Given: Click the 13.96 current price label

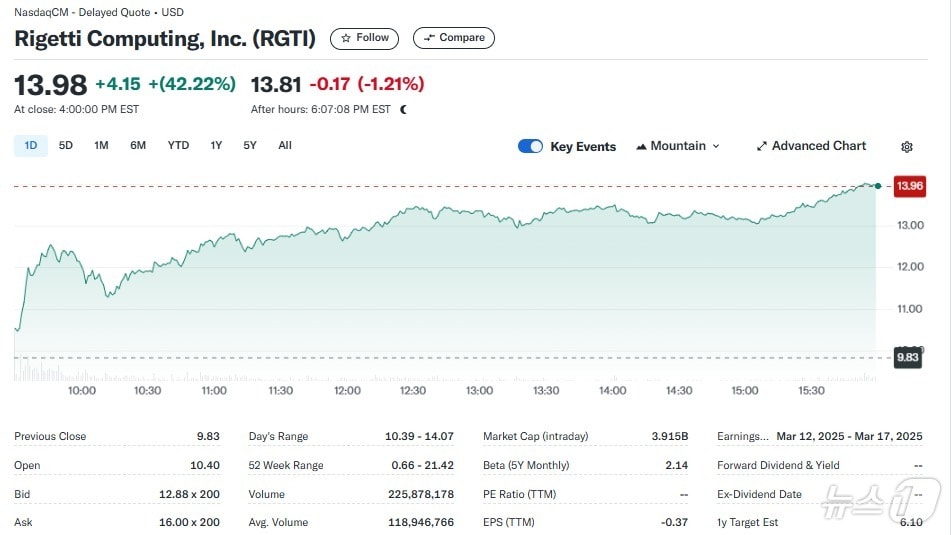Looking at the screenshot, I should (910, 186).
